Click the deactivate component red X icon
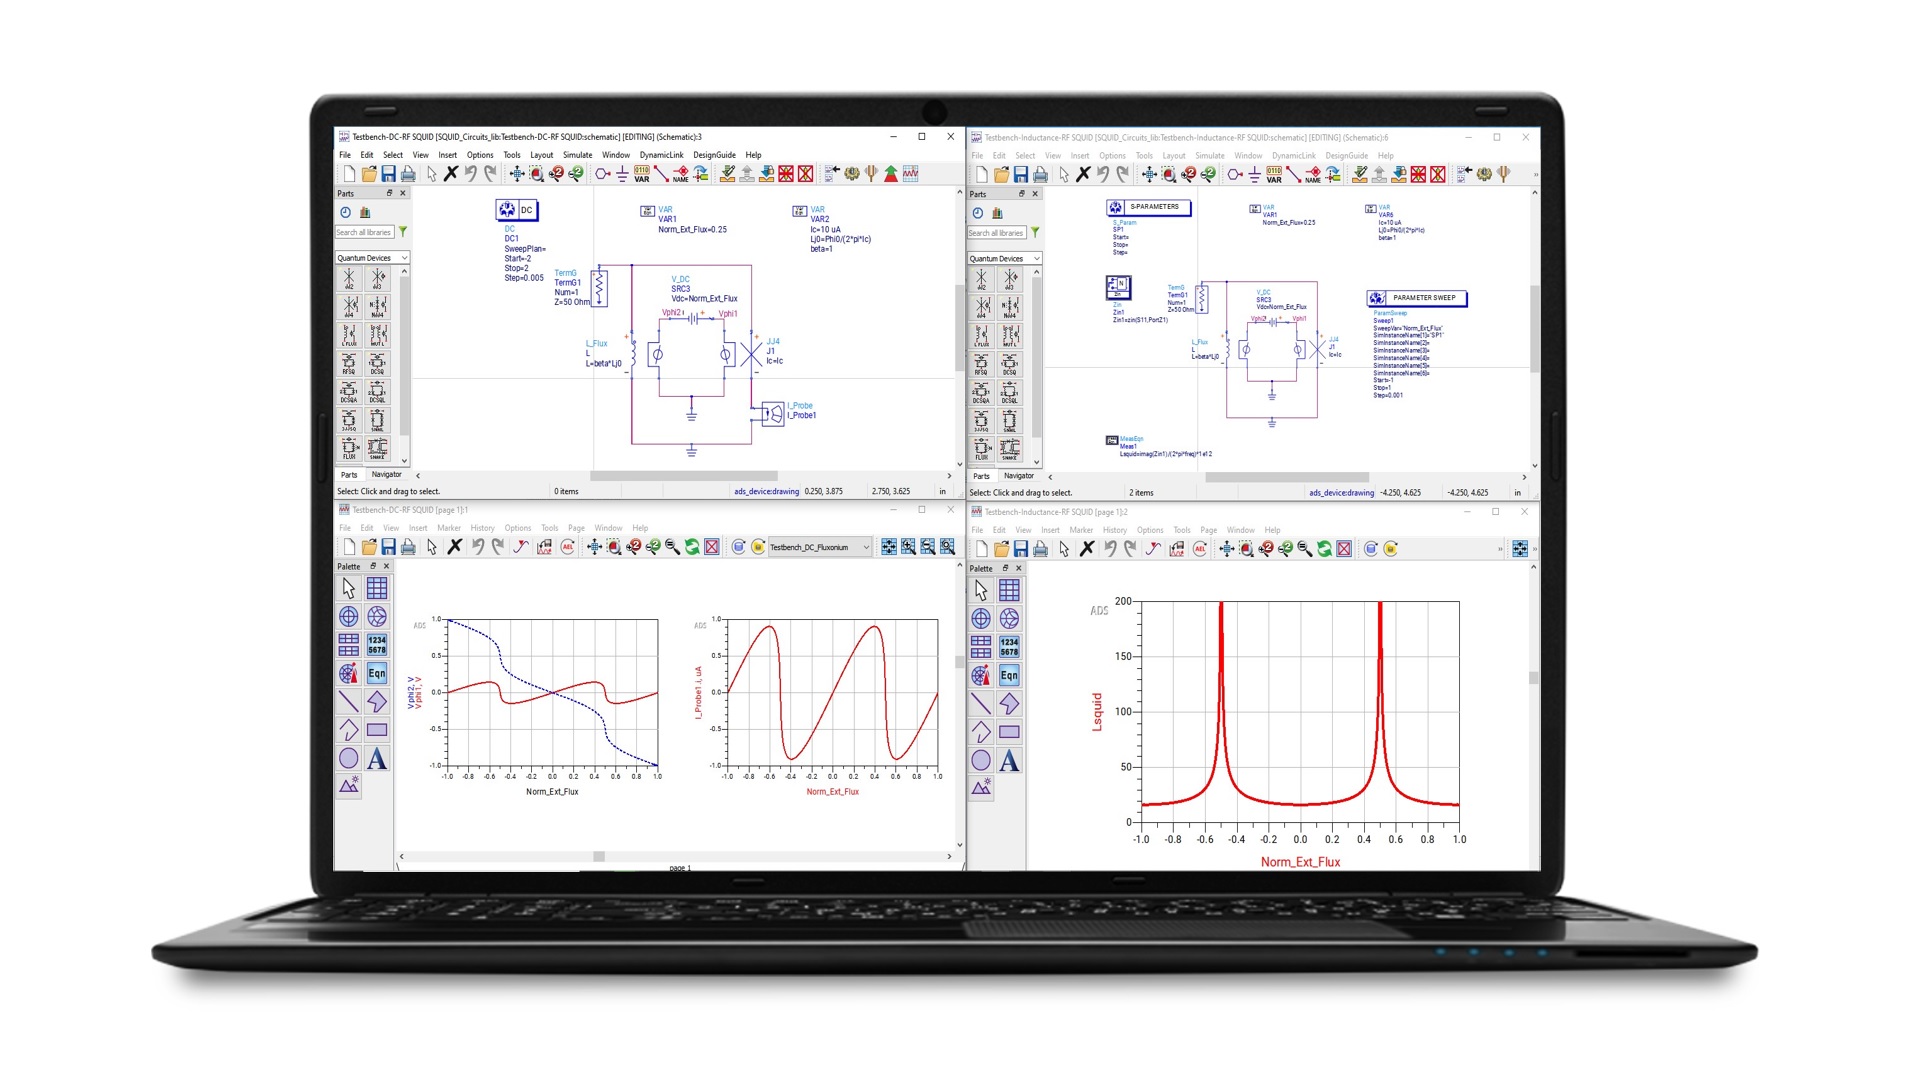The height and width of the screenshot is (1080, 1920). 785,172
